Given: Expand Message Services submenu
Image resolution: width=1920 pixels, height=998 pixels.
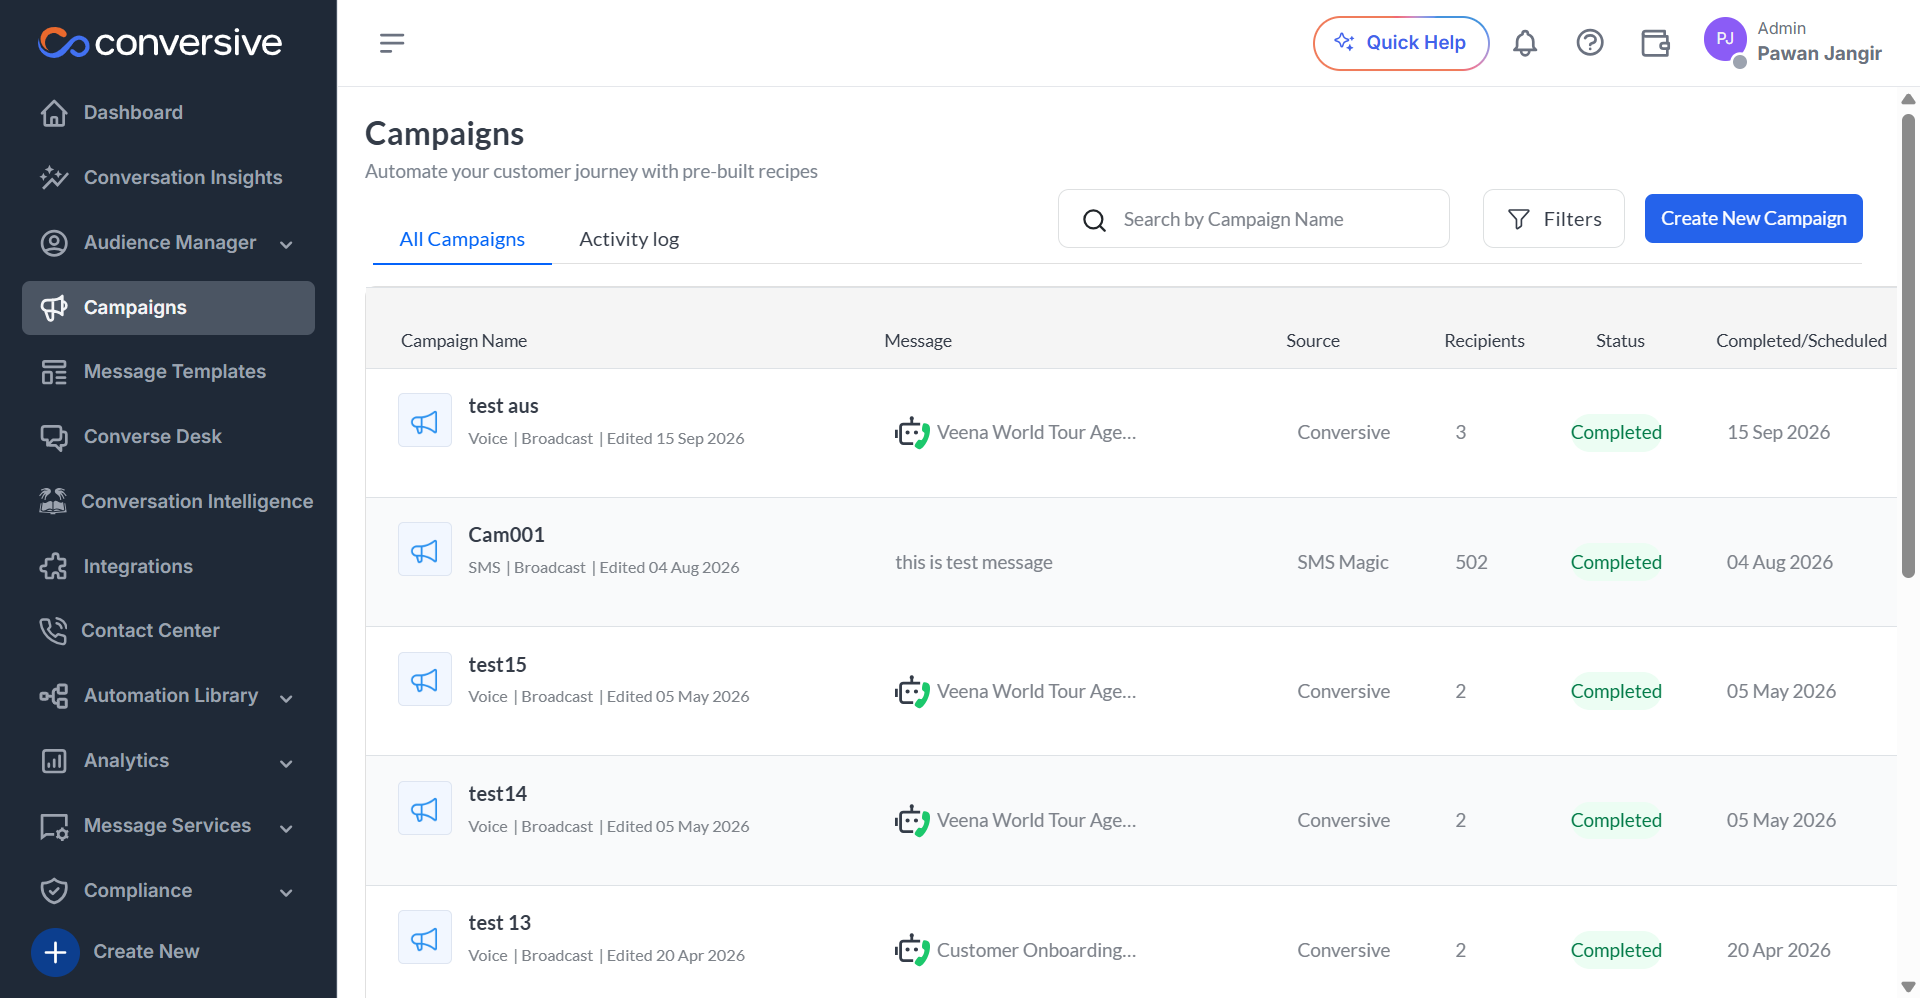Looking at the screenshot, I should click(x=286, y=828).
